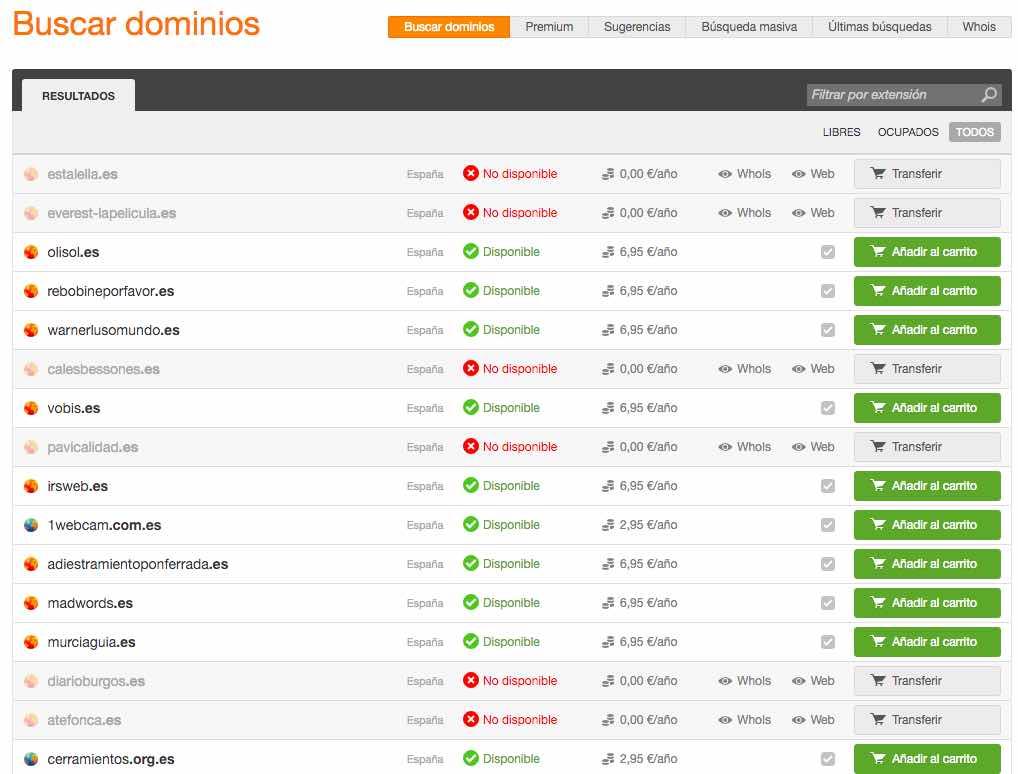
Task: Click the Whois eye icon for estalella.es
Action: (725, 174)
